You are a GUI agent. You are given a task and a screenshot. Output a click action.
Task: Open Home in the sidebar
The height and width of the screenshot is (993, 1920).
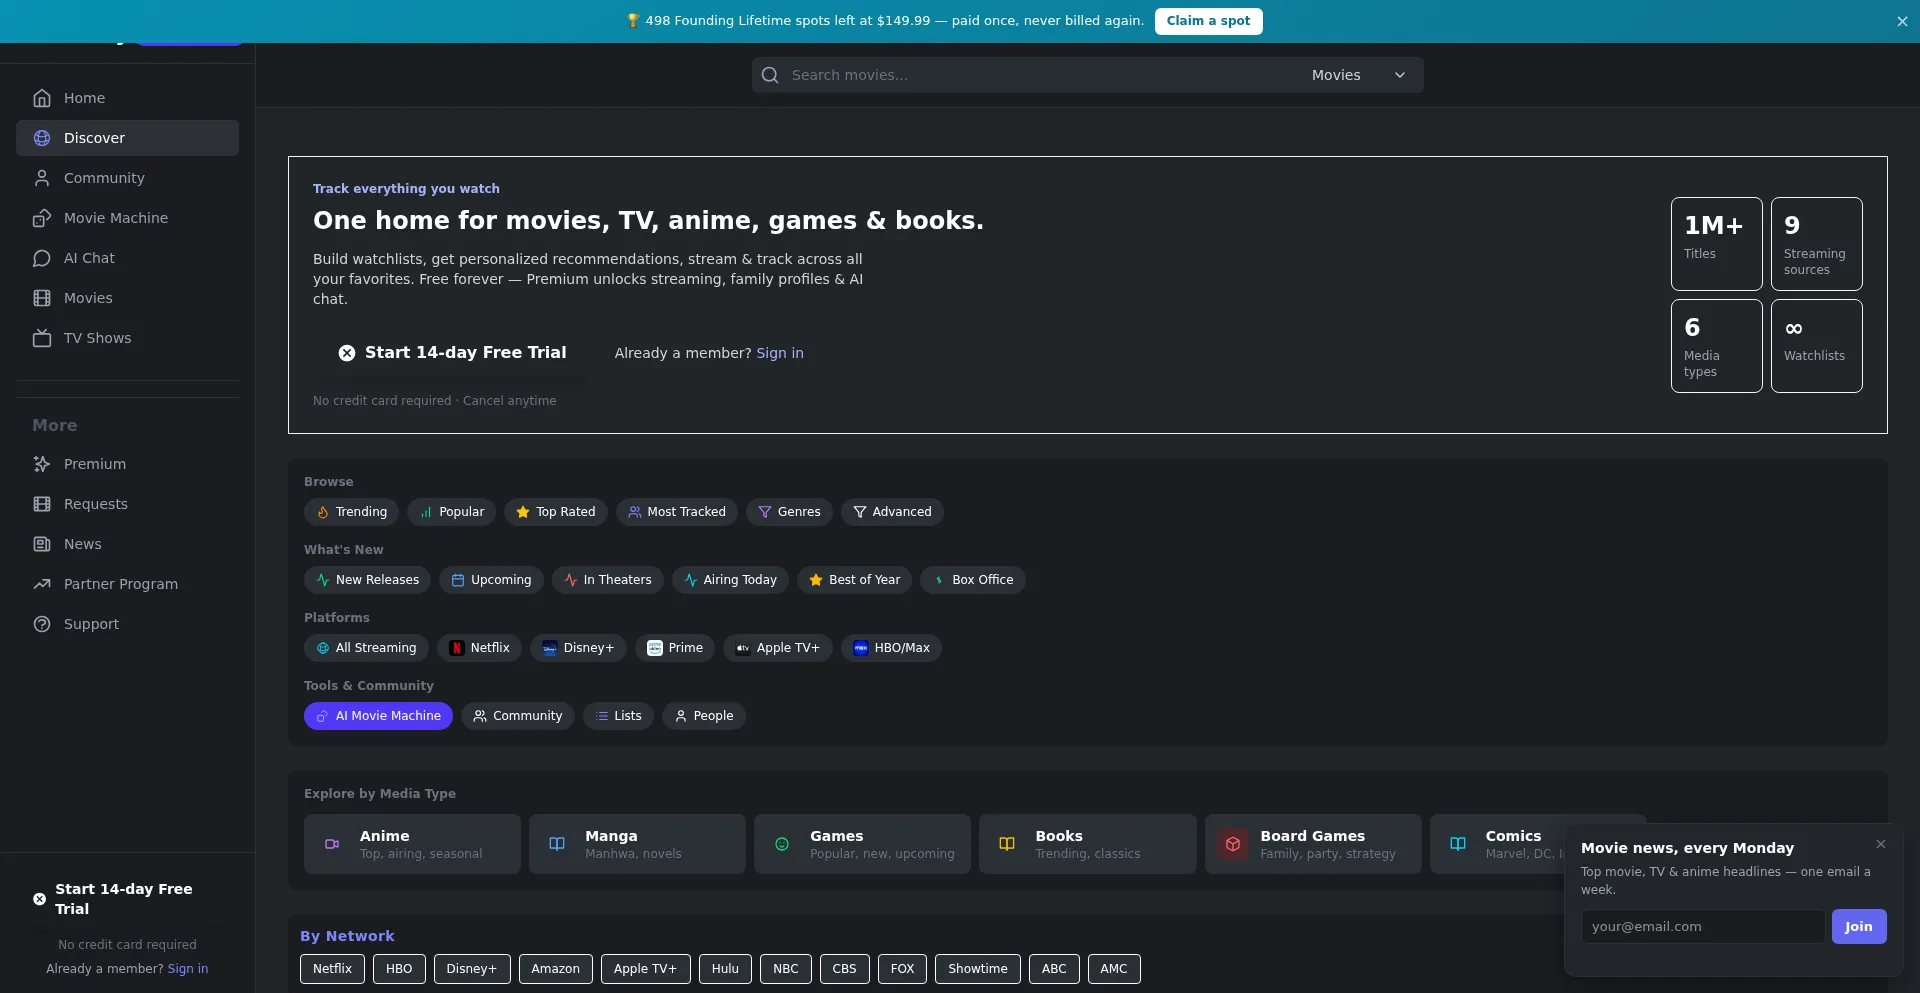point(127,98)
